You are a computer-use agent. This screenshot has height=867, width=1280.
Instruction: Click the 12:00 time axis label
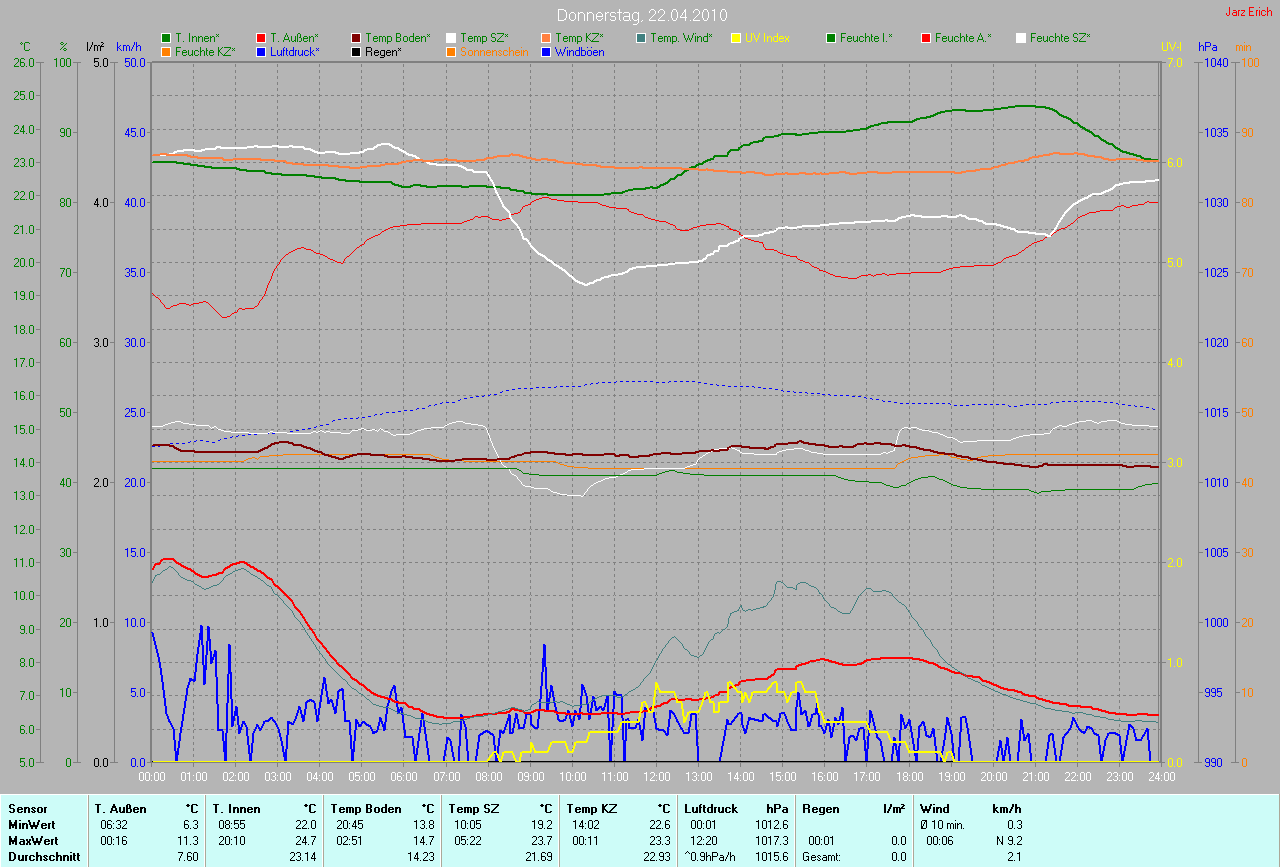coord(656,776)
